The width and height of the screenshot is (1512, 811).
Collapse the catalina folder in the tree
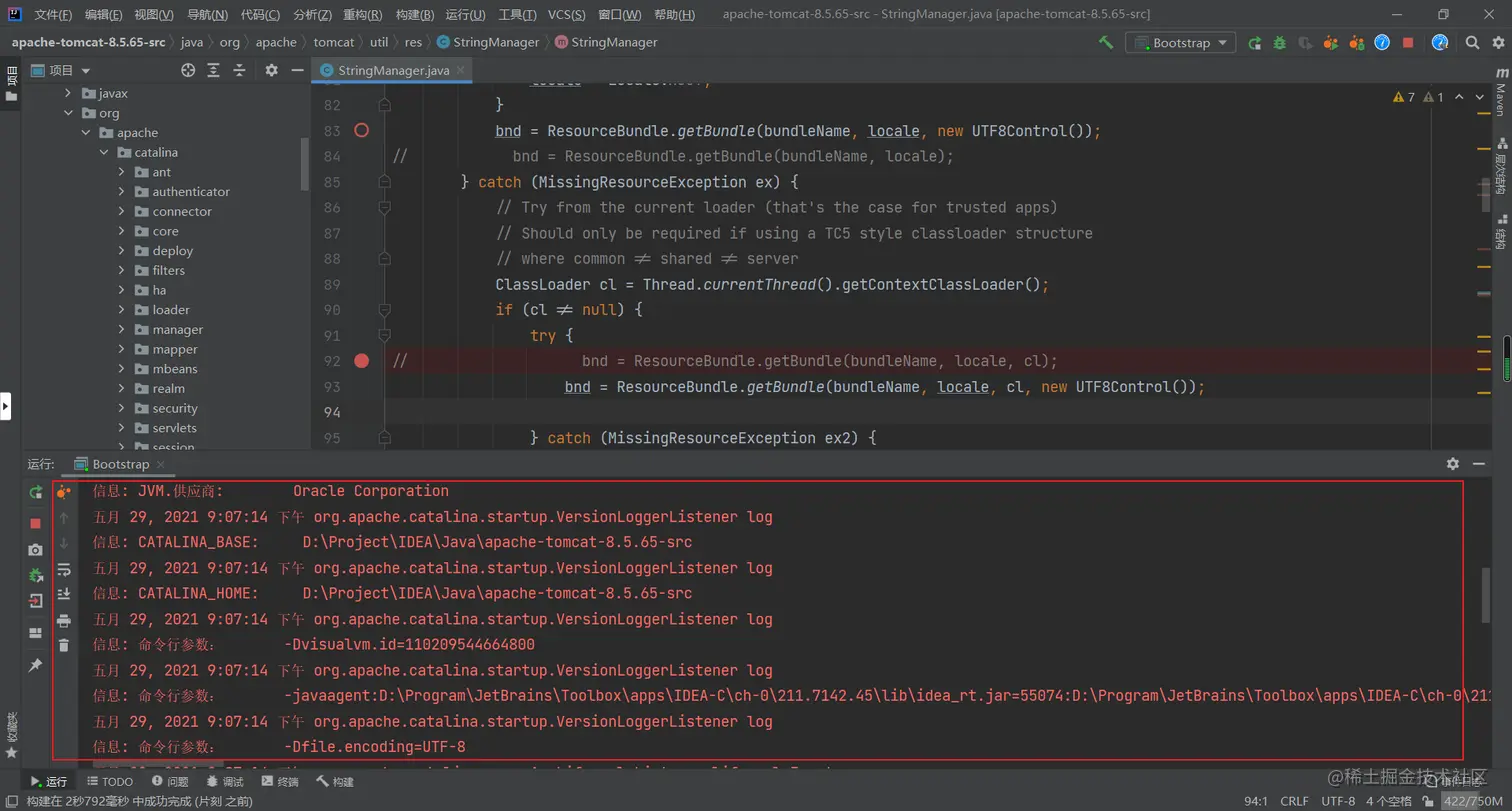tap(105, 153)
